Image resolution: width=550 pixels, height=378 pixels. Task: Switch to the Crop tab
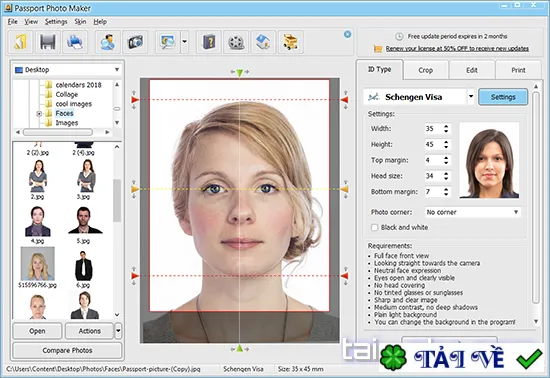click(425, 70)
